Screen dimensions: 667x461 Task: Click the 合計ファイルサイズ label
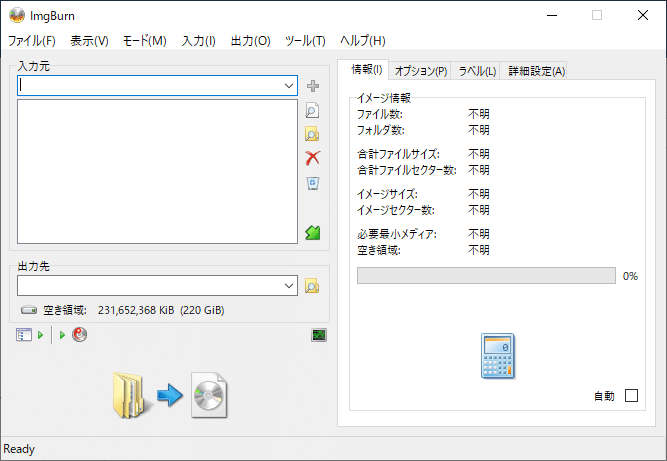398,154
